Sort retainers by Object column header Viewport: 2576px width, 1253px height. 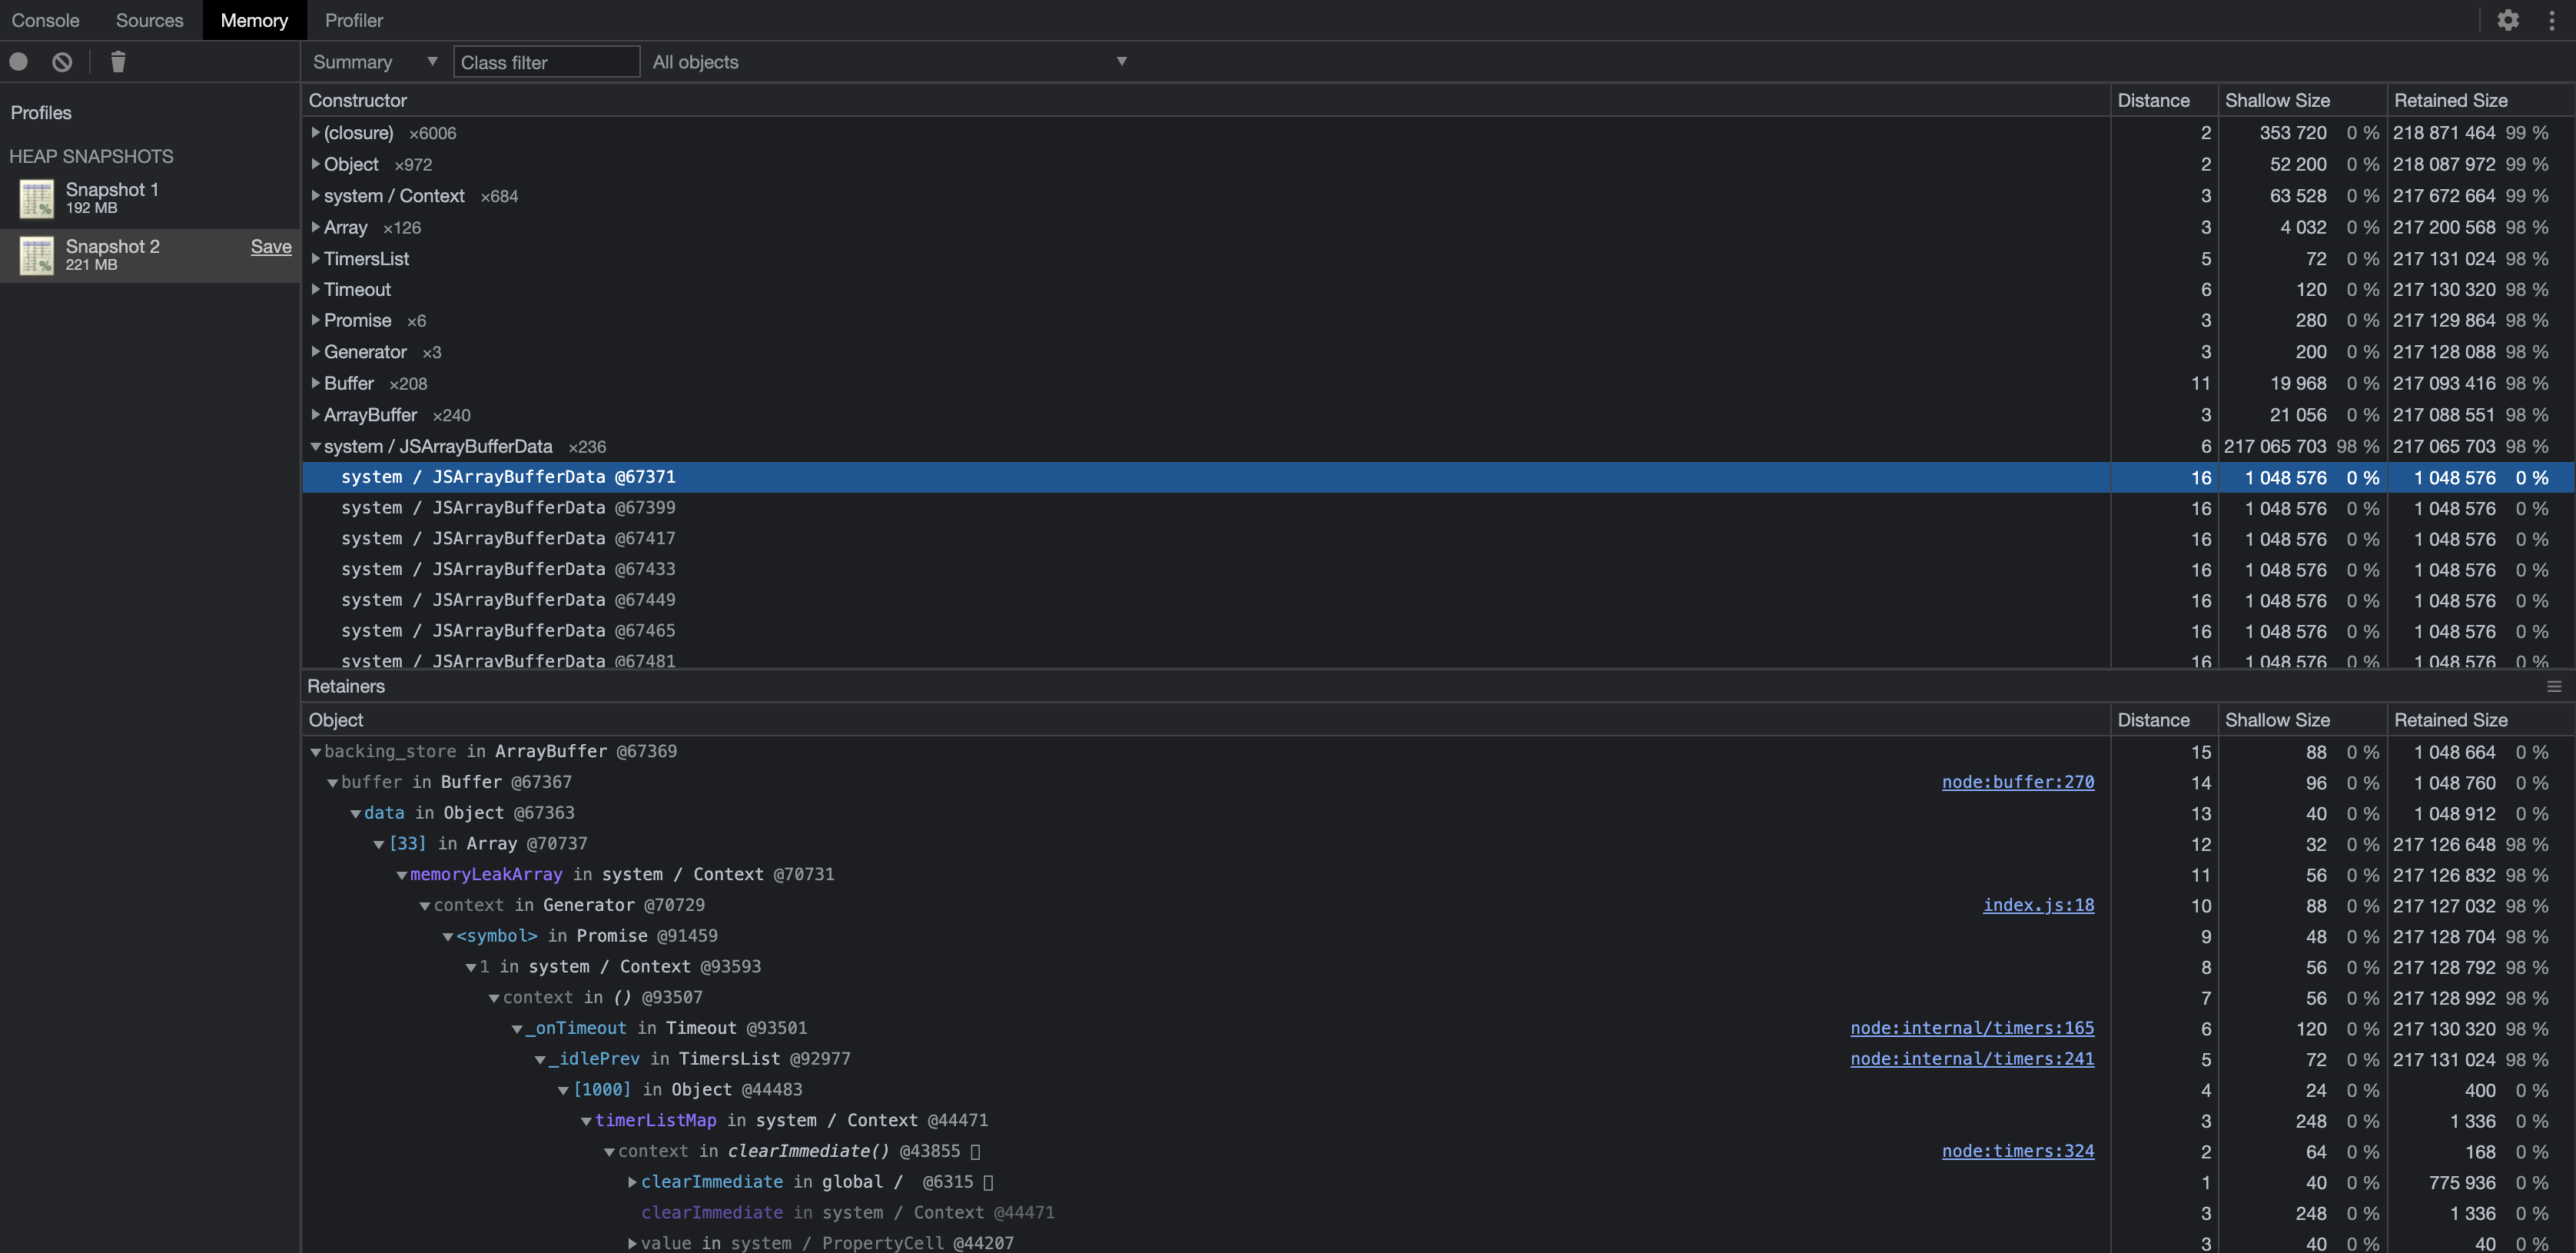click(x=1206, y=720)
